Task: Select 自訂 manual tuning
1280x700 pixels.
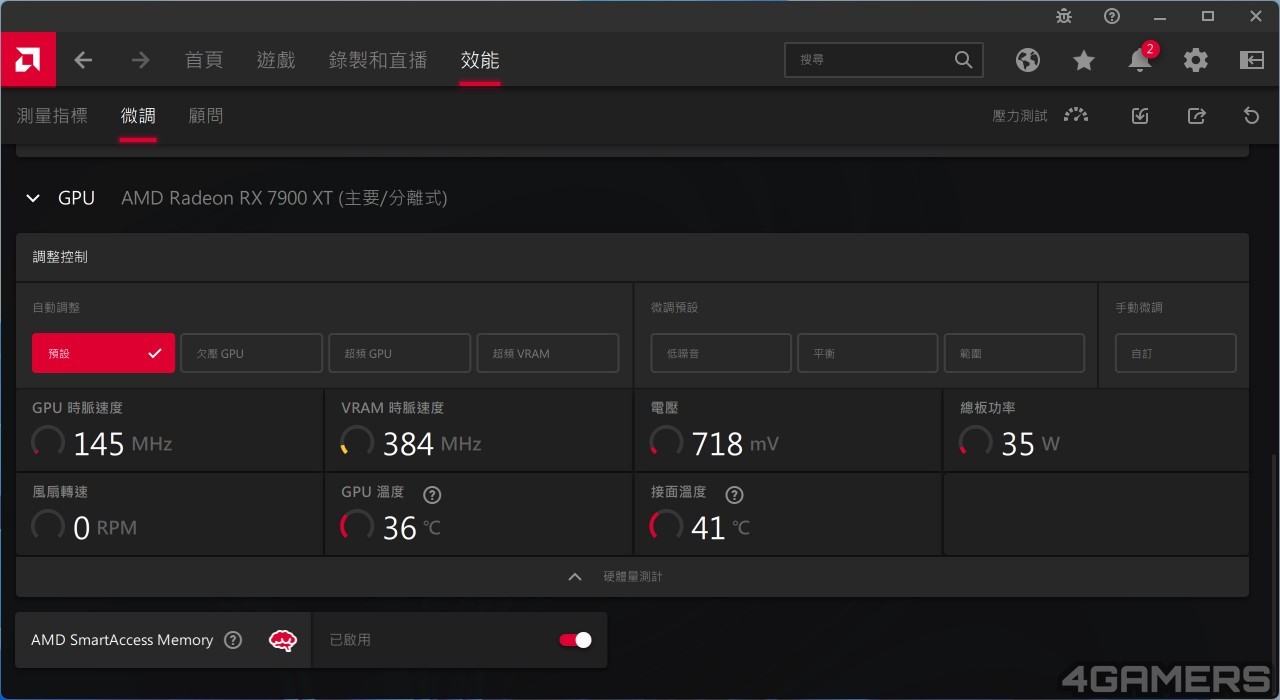Action: (x=1176, y=353)
